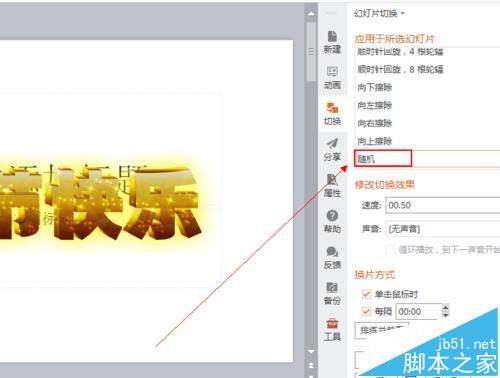Viewport: 500px width, 378px height.
Task: Open the 属性 (Properties) sidebar icon
Action: click(332, 186)
